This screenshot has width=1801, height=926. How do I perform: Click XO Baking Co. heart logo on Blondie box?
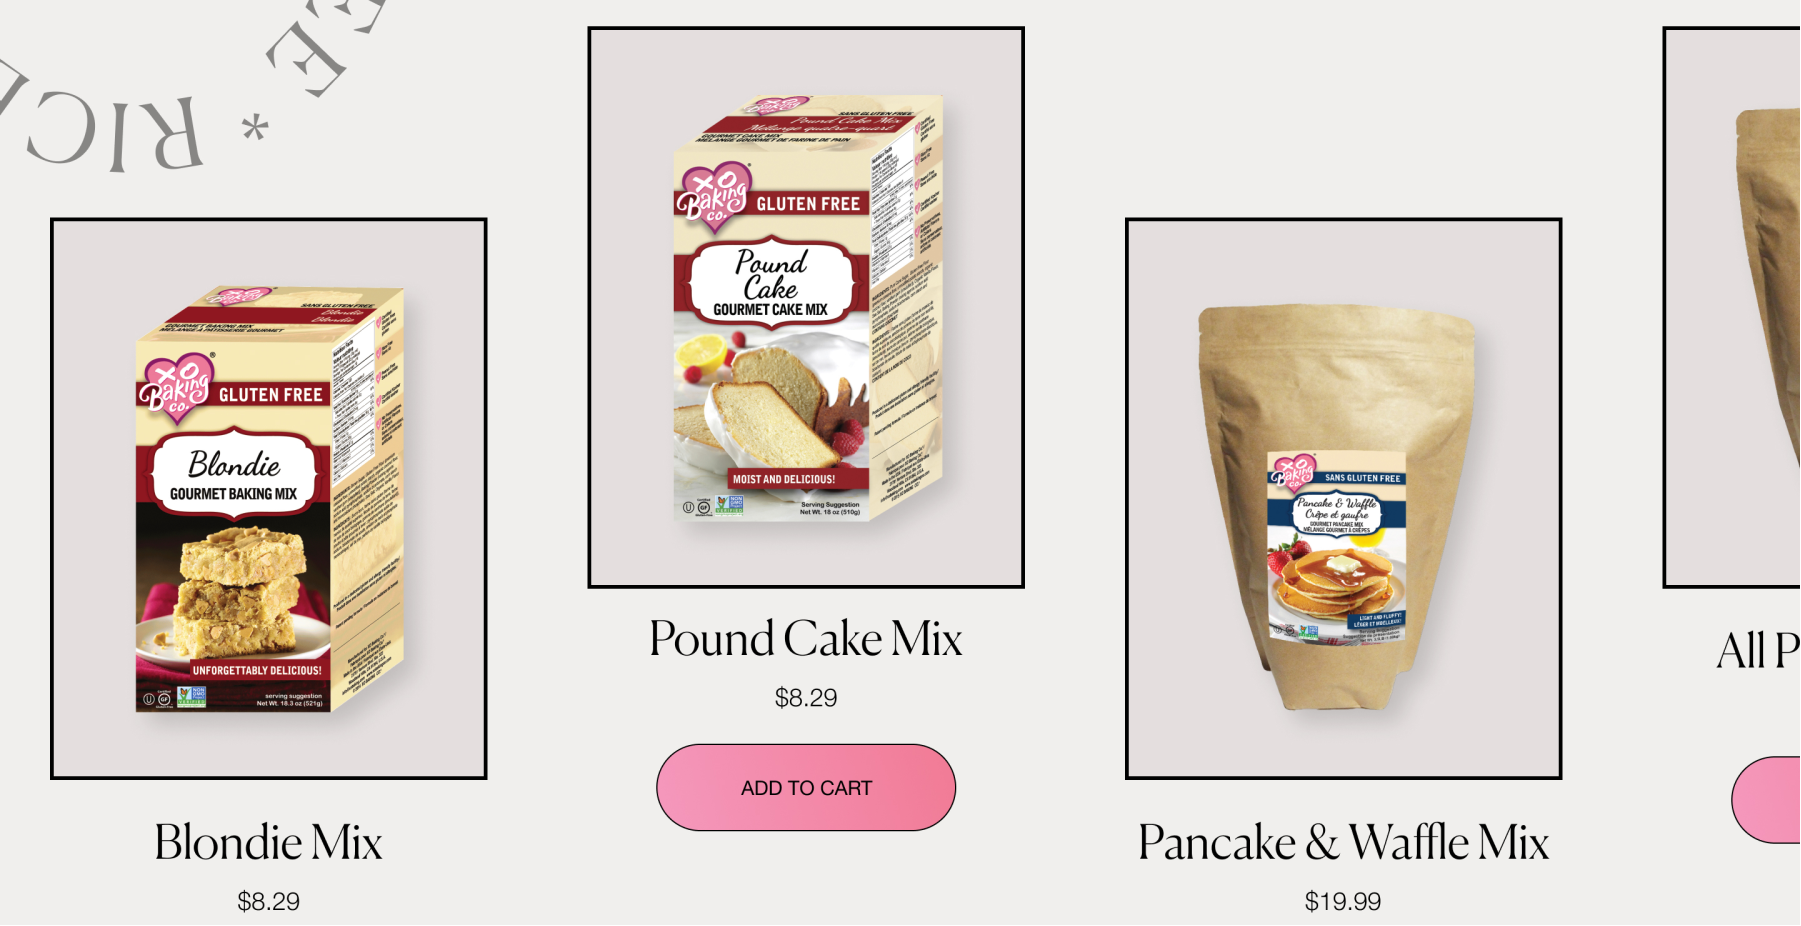click(177, 385)
